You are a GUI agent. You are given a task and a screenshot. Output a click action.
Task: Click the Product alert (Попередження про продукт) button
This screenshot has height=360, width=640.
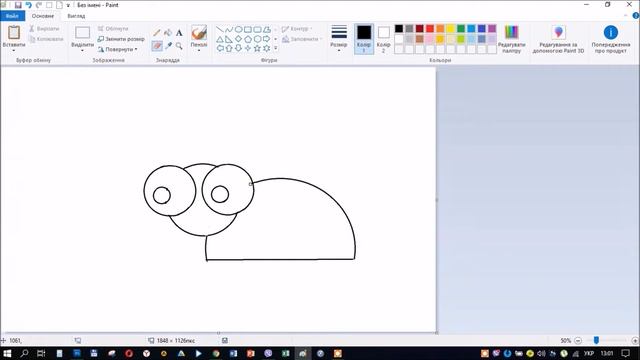pyautogui.click(x=611, y=39)
